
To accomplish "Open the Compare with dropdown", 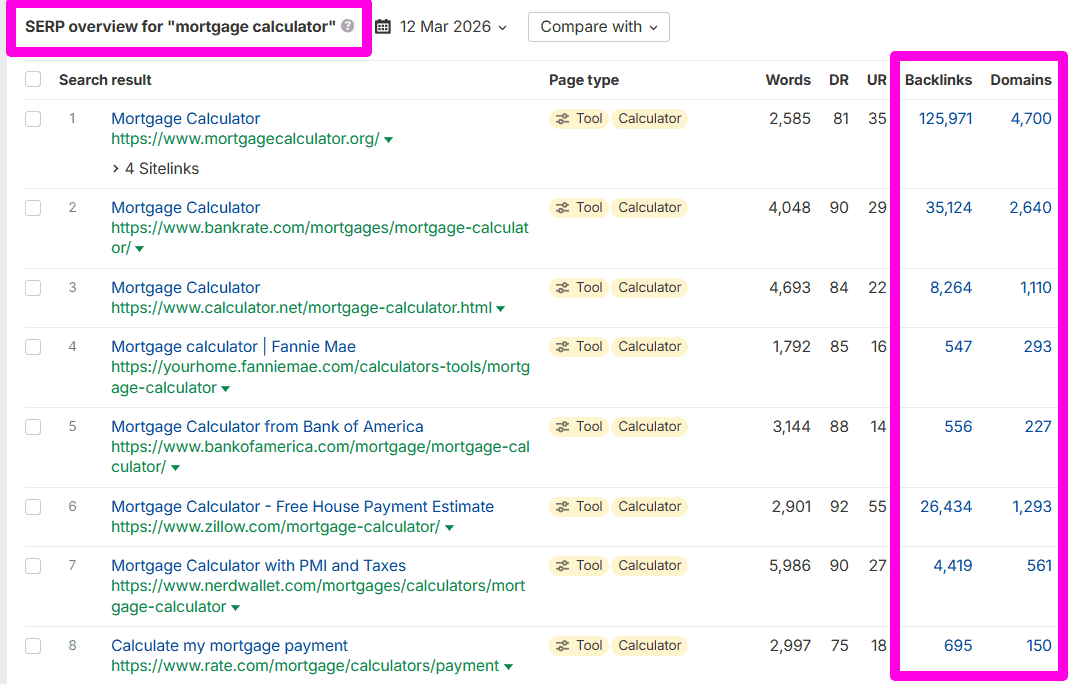I will click(599, 27).
